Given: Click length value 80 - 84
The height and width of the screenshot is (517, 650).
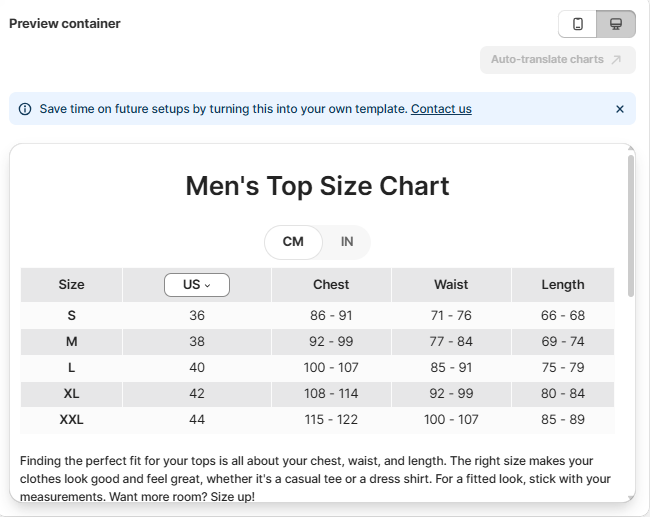Looking at the screenshot, I should 563,393.
